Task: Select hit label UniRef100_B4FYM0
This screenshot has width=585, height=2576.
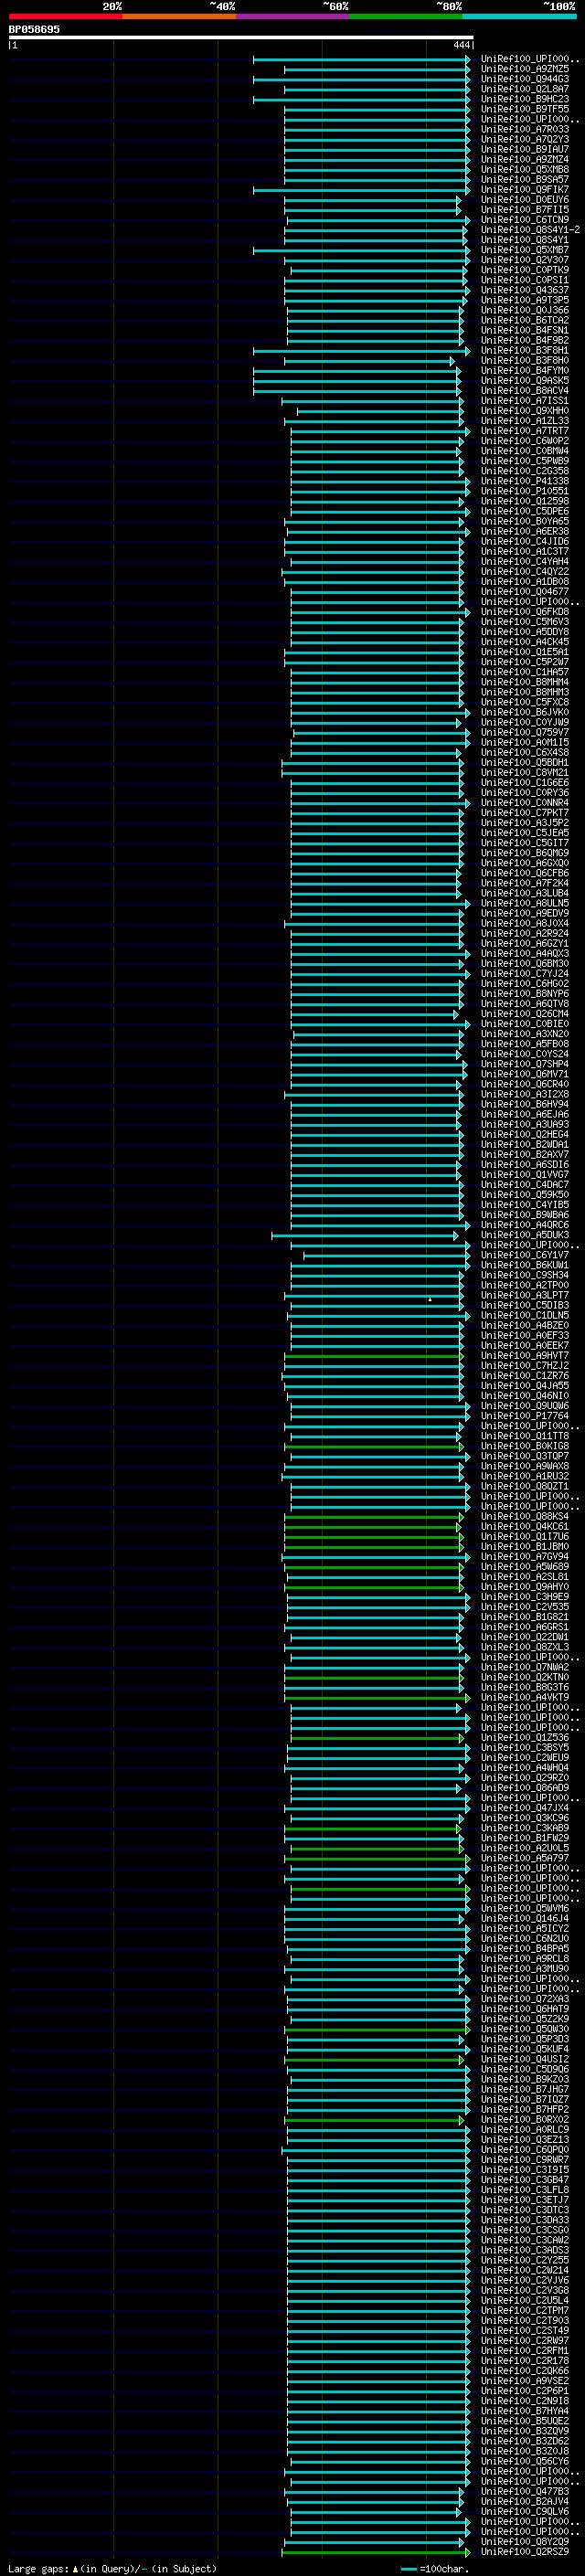Action: tap(525, 370)
